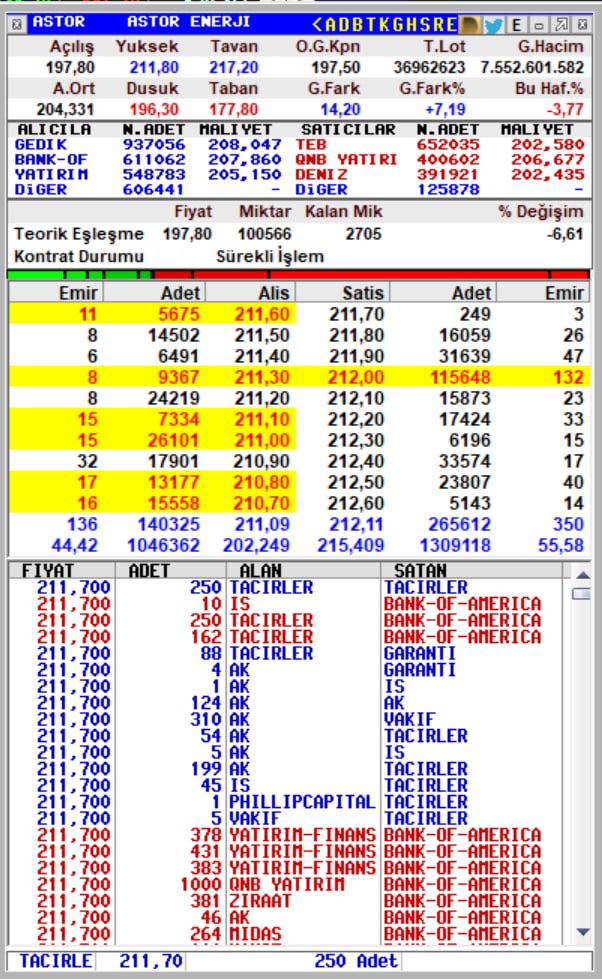Click best ask price 211,70 in order book
Screen dimensions: 602x979
pyautogui.click(x=357, y=314)
